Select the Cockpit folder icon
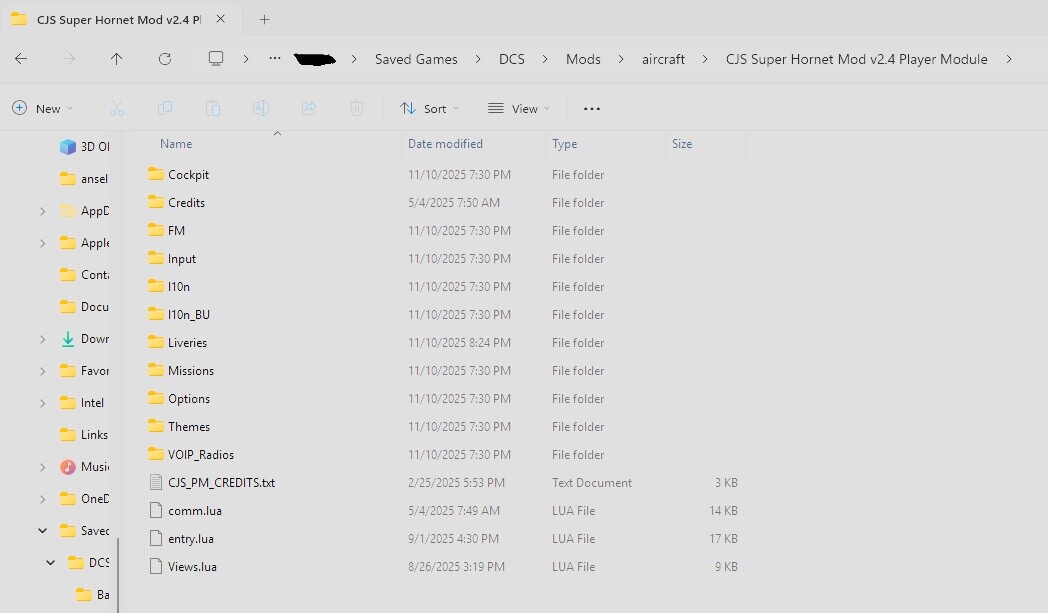1048x613 pixels. [x=156, y=174]
